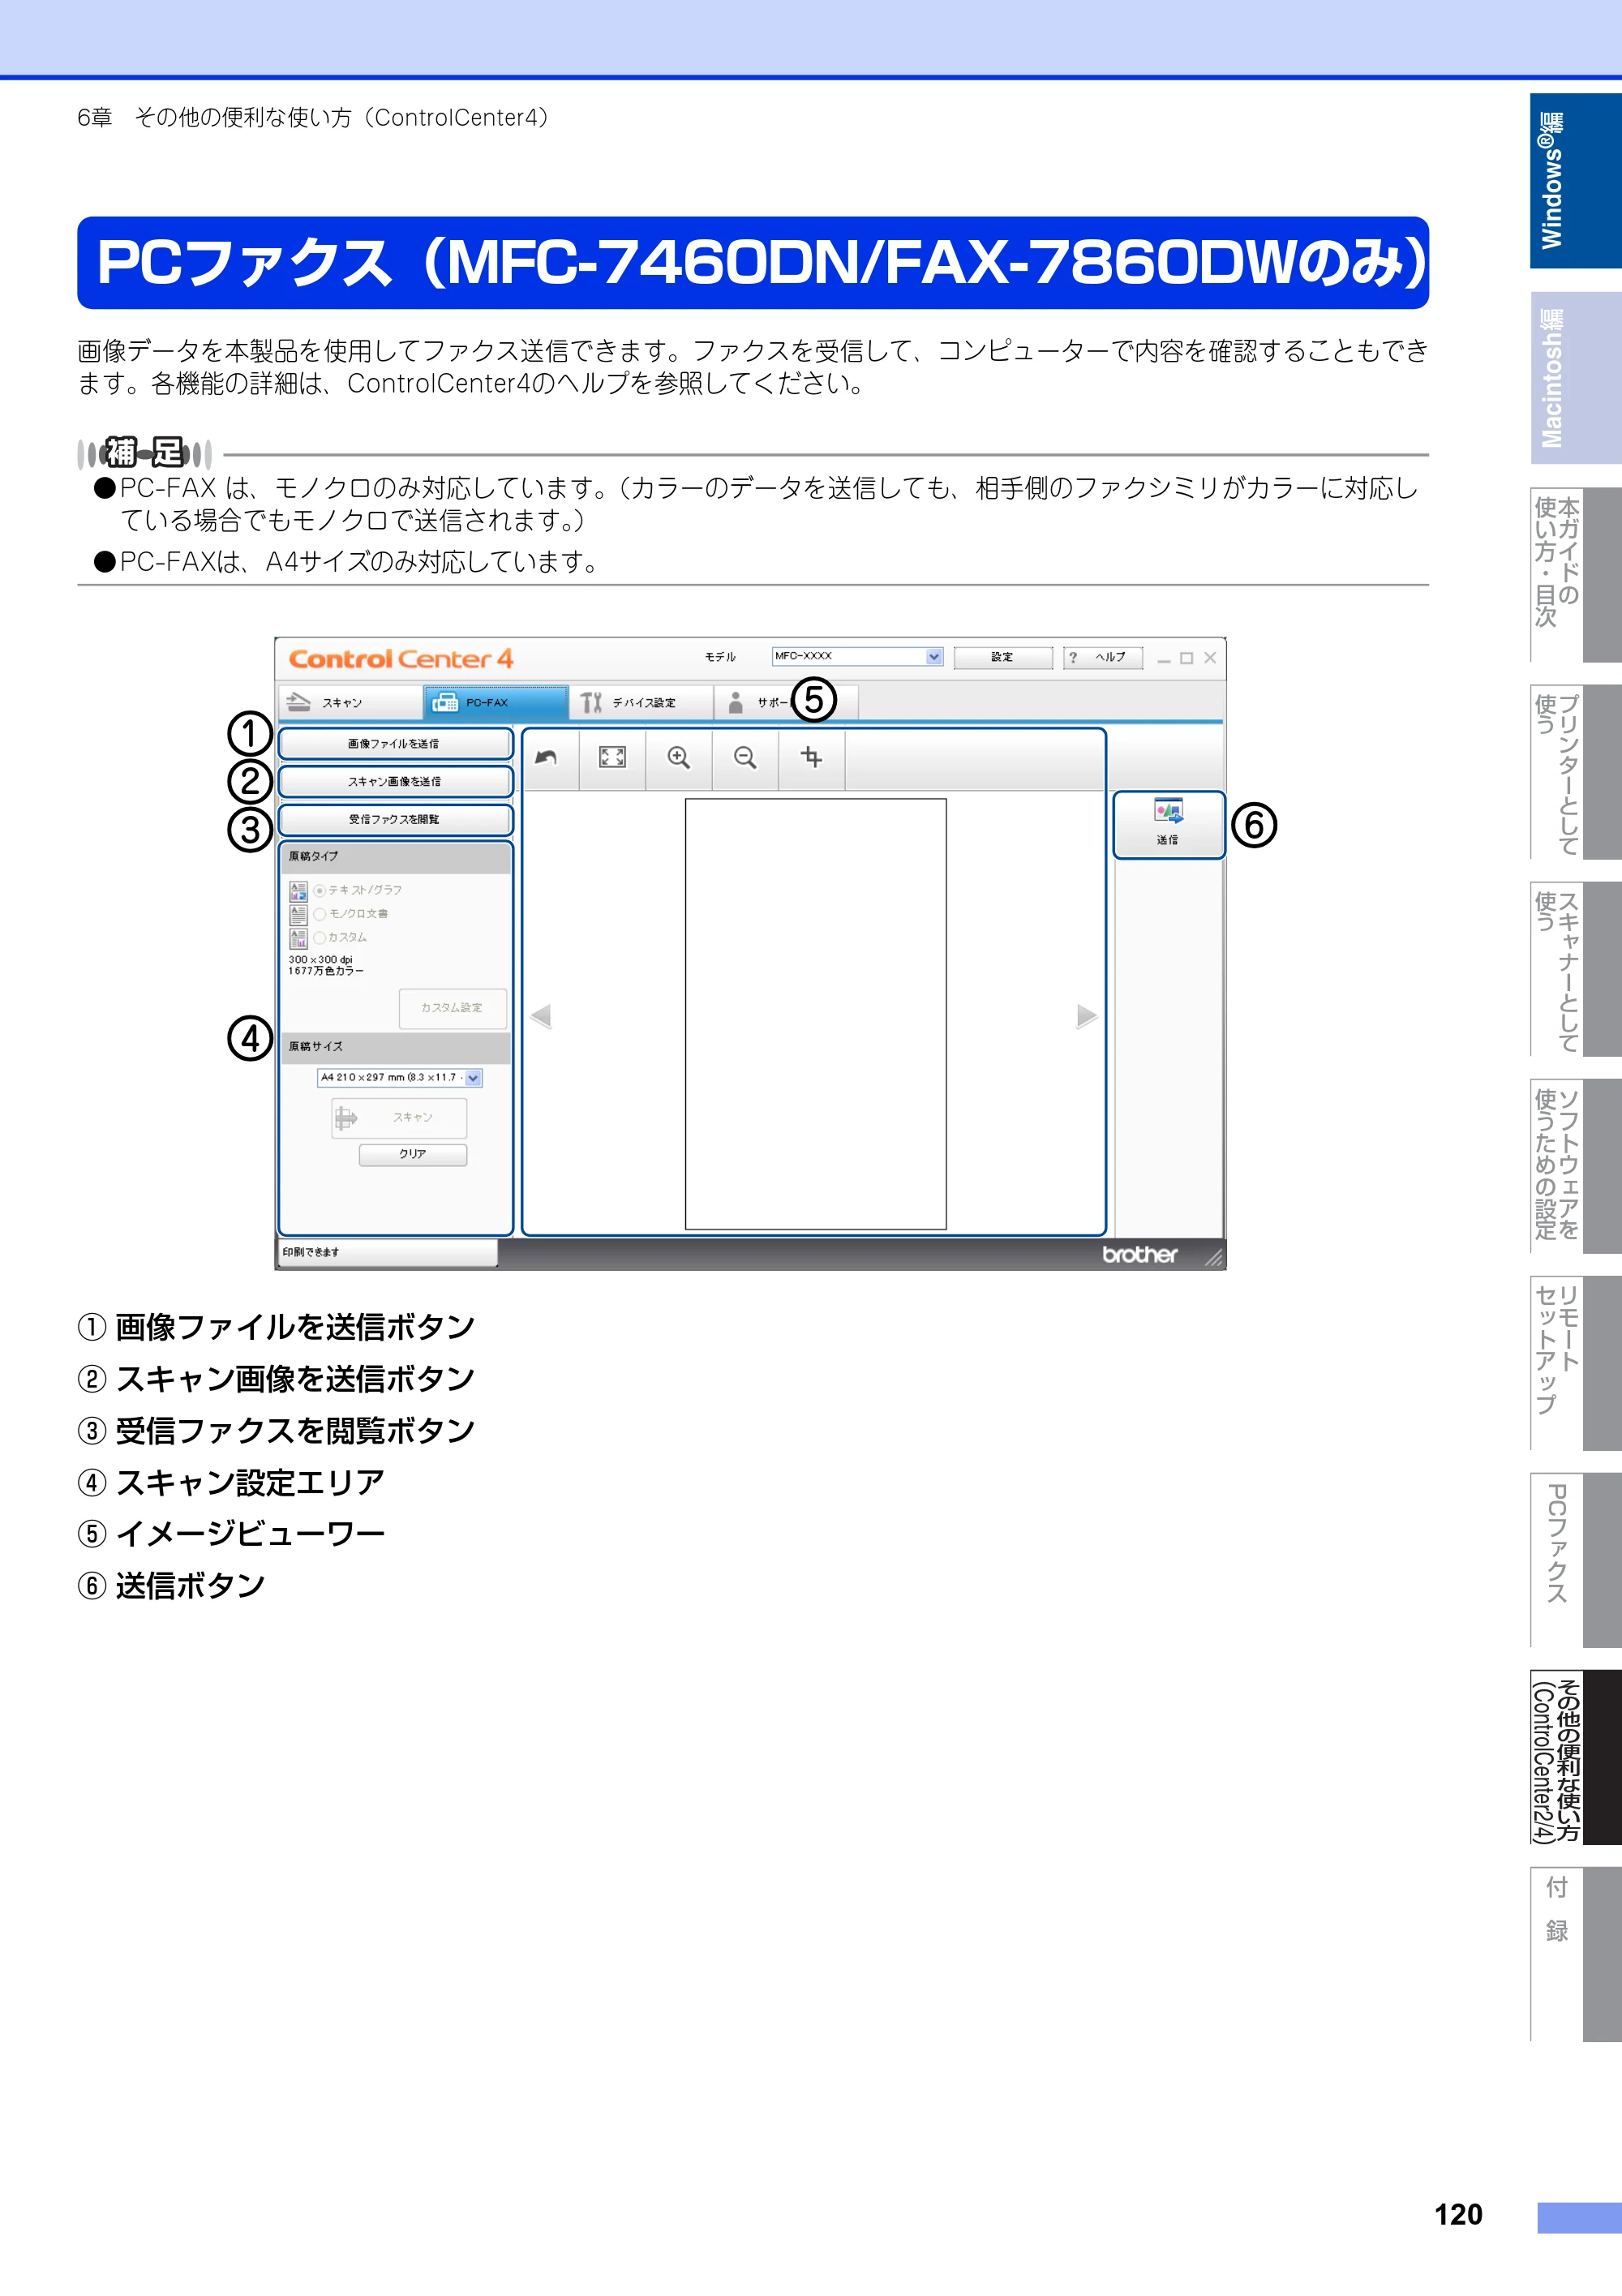Screen dimensions: 1622x2296
Task: Click the resize grip at window corner
Action: click(x=1214, y=1258)
